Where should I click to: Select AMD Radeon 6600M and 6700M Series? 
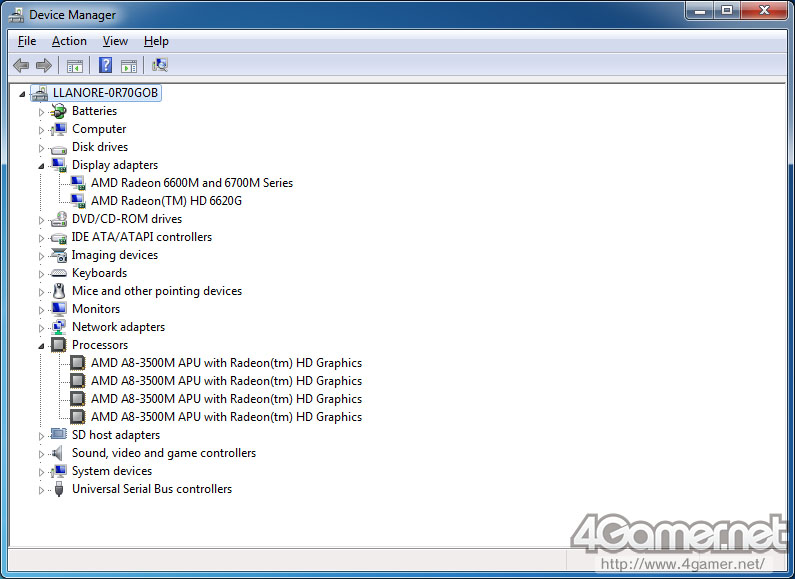[x=191, y=183]
